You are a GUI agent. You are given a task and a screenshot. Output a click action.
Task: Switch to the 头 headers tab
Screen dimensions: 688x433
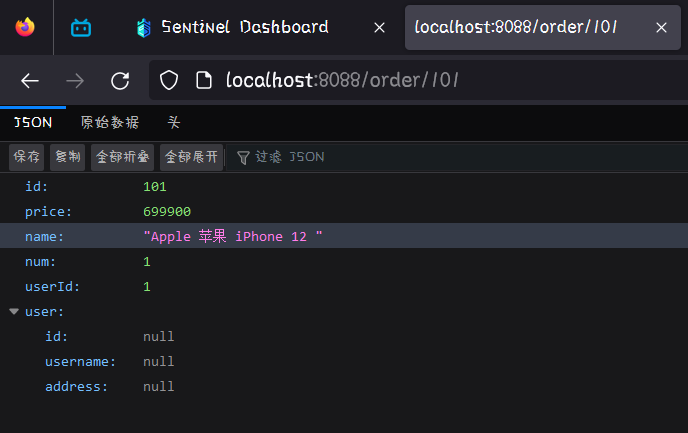coord(174,122)
